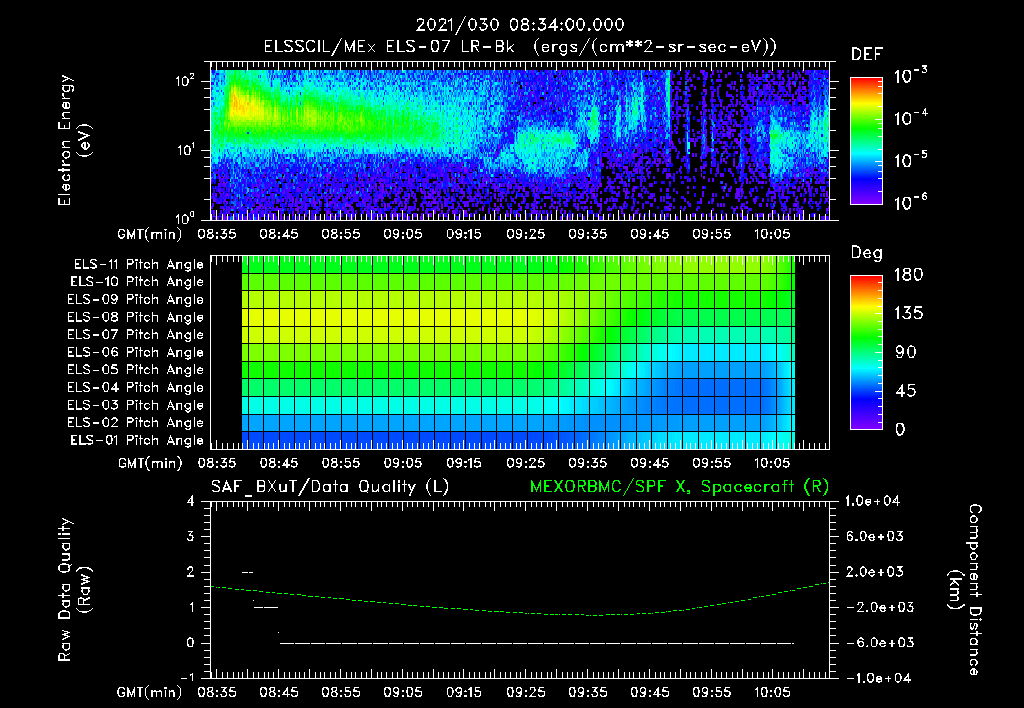Select the ELS-06 Pitch Angle row label
The height and width of the screenshot is (708, 1024).
point(135,352)
